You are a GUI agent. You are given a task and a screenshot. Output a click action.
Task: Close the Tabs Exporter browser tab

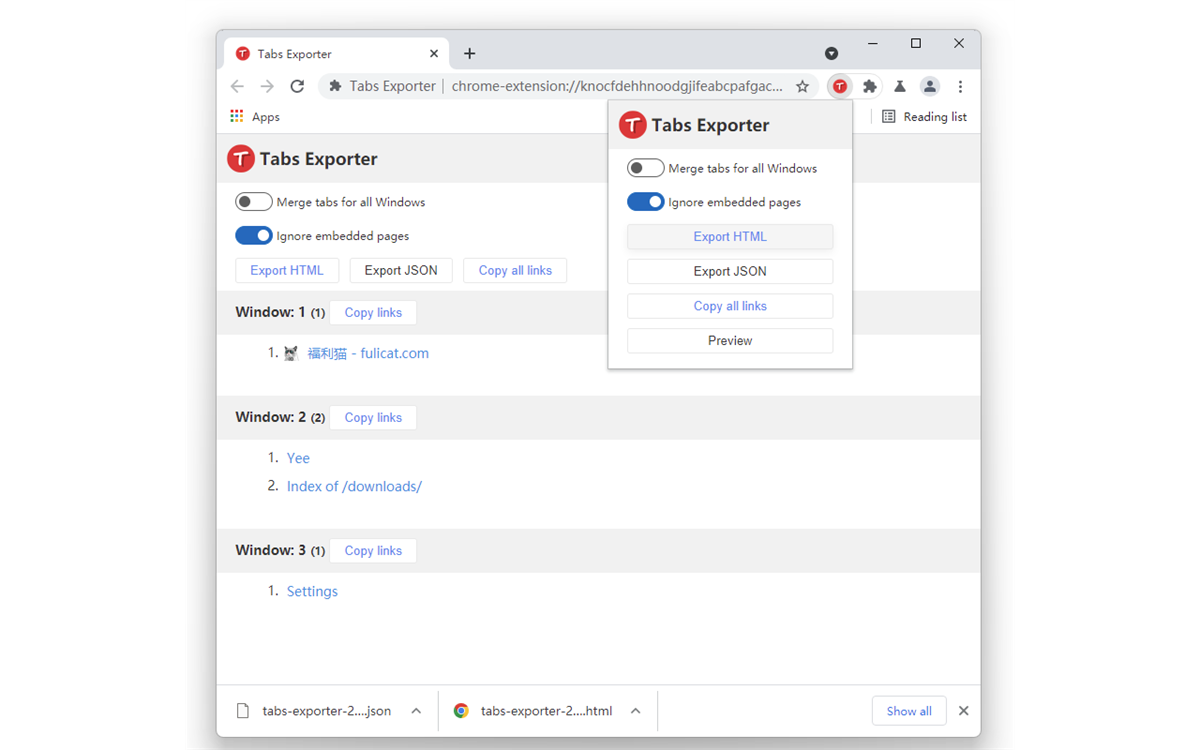(x=434, y=54)
